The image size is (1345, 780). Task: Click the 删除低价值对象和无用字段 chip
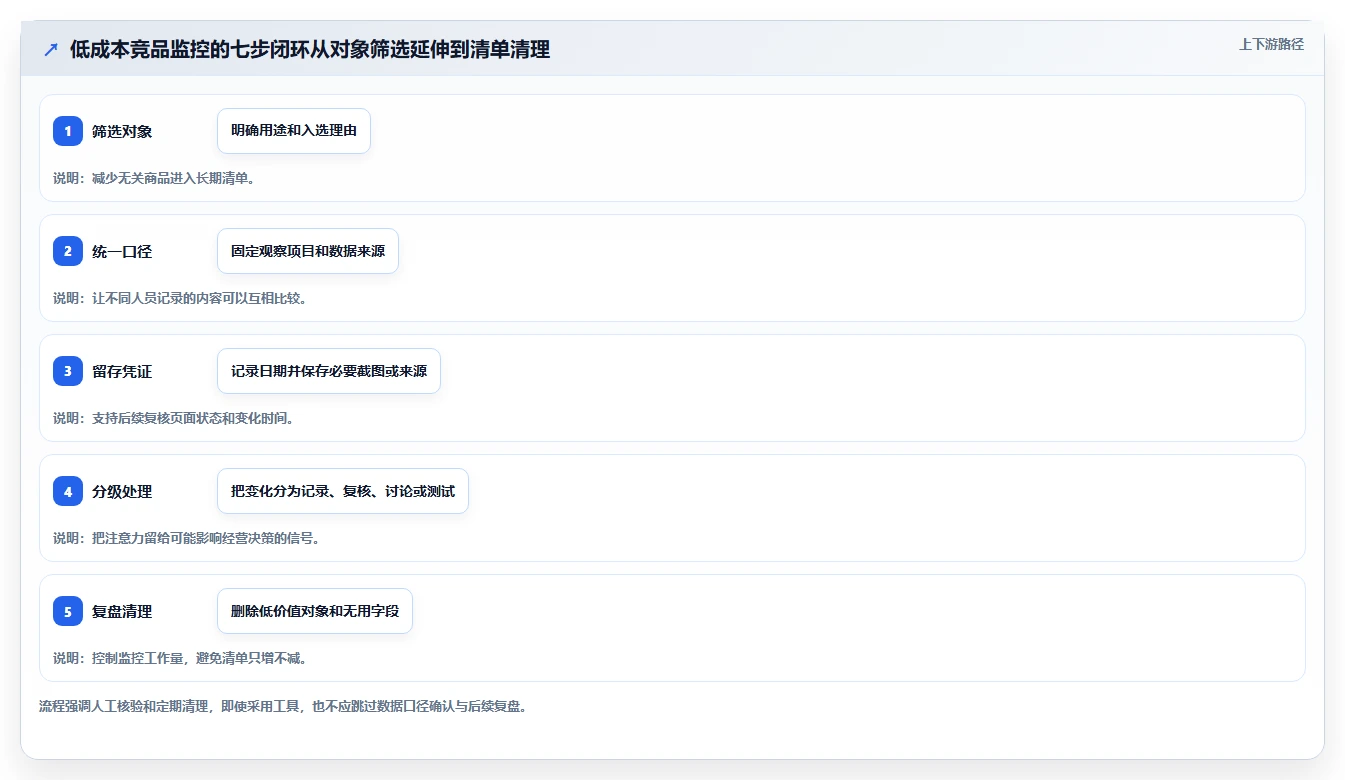315,611
